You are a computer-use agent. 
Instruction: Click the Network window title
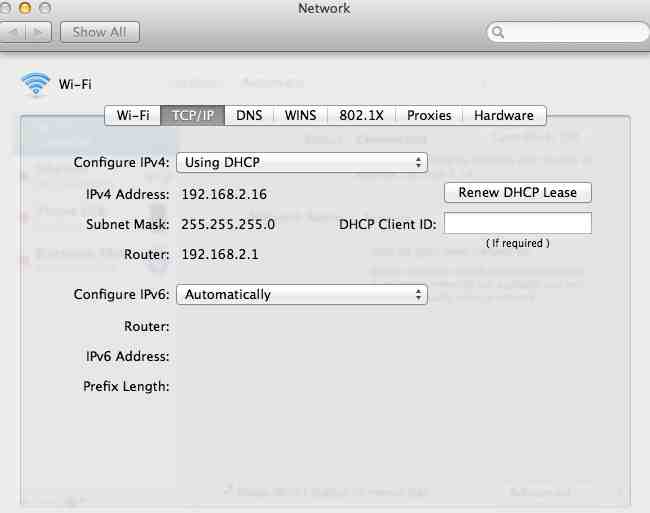(324, 8)
